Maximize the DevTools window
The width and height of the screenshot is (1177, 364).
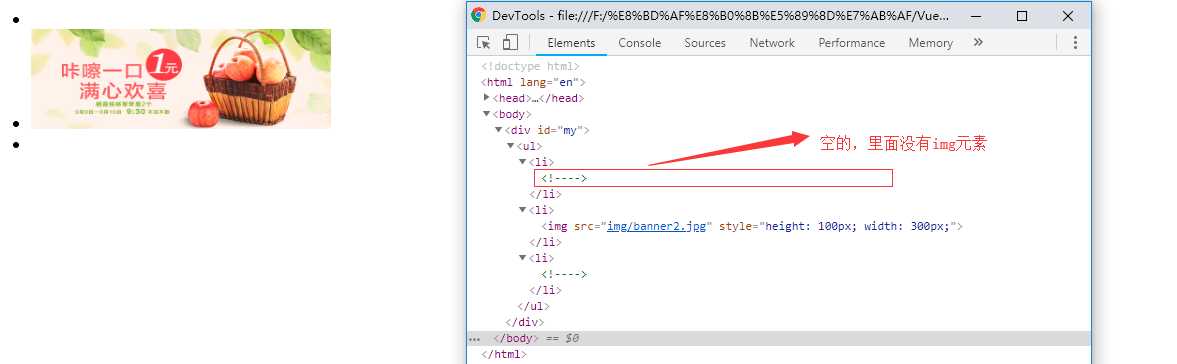click(x=1022, y=16)
